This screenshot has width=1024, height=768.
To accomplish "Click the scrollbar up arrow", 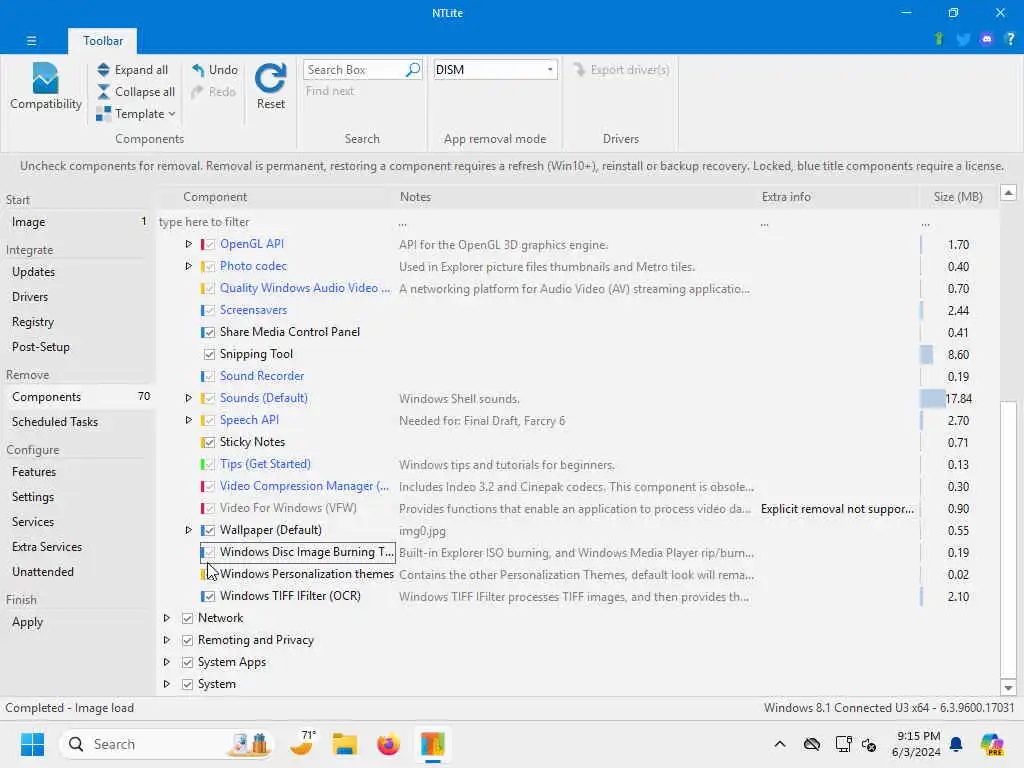I will tap(1008, 193).
